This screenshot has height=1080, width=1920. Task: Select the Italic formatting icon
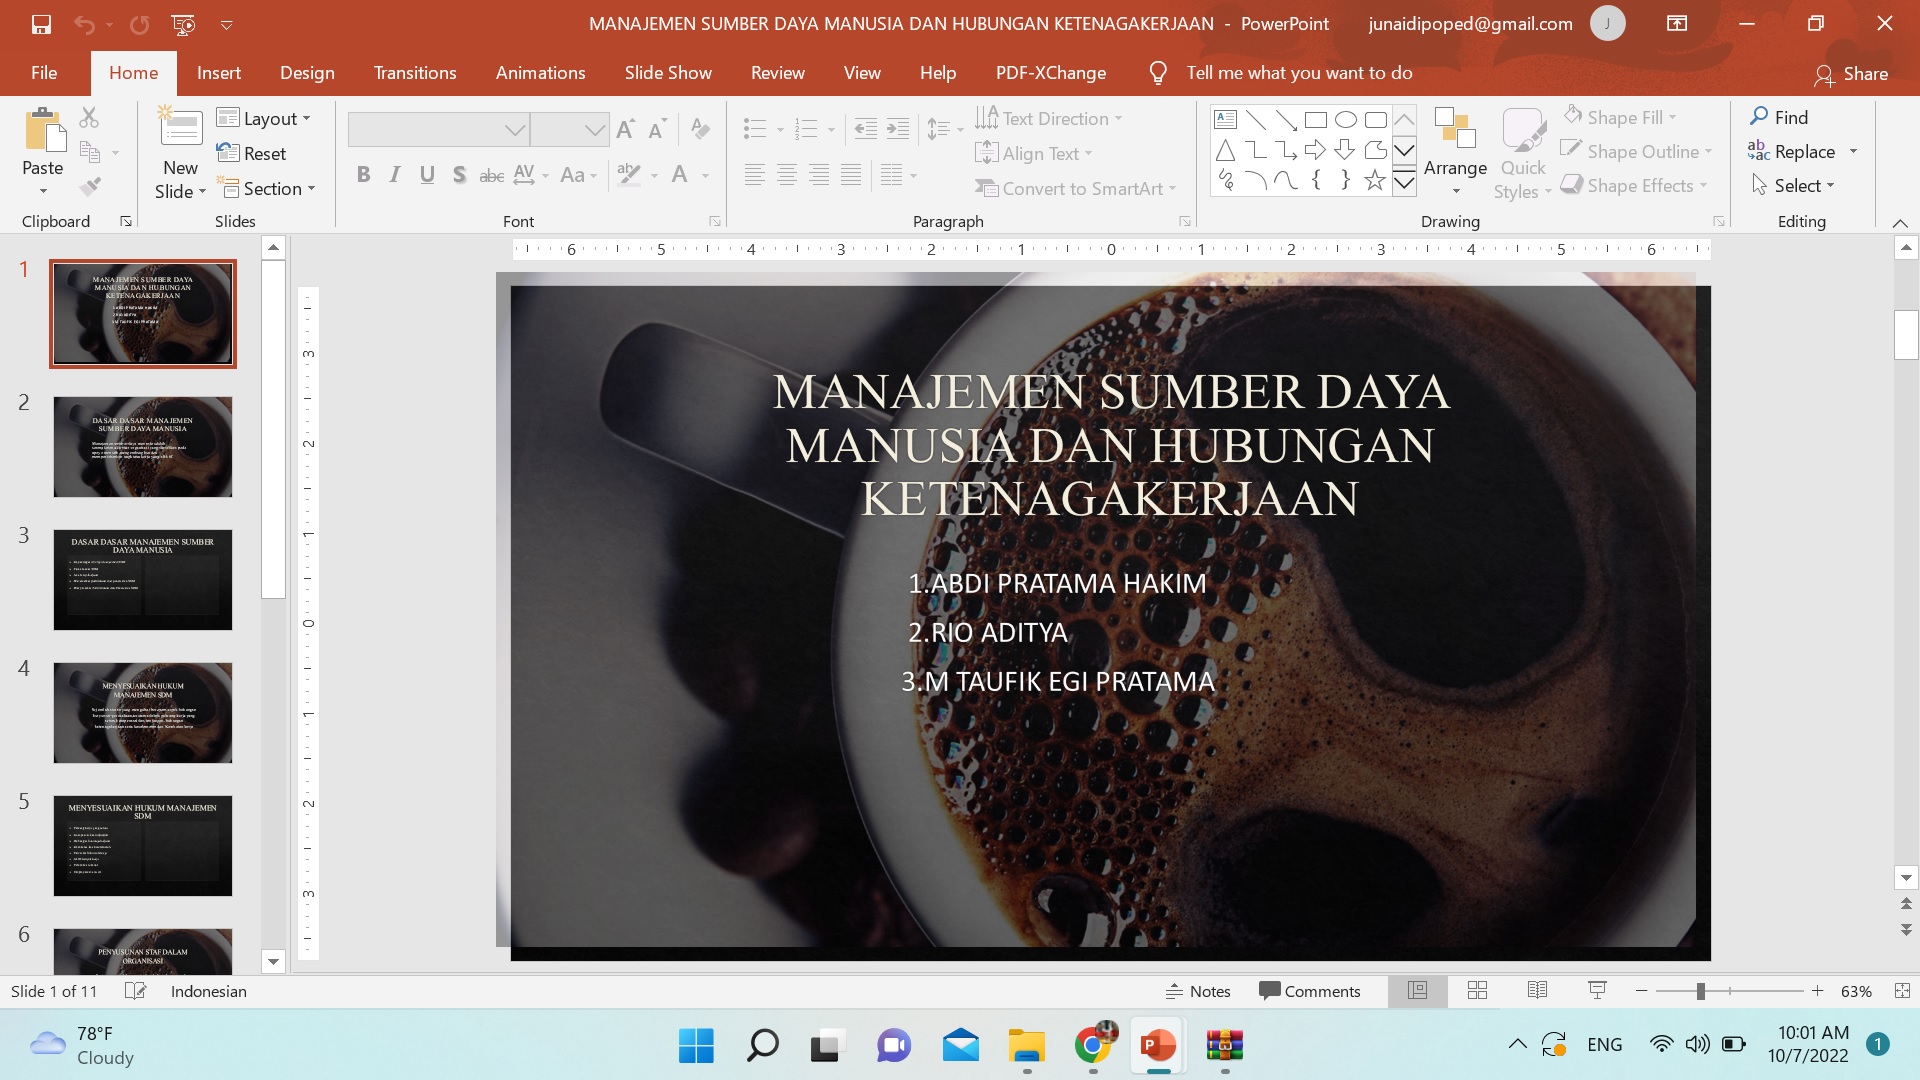click(x=395, y=174)
